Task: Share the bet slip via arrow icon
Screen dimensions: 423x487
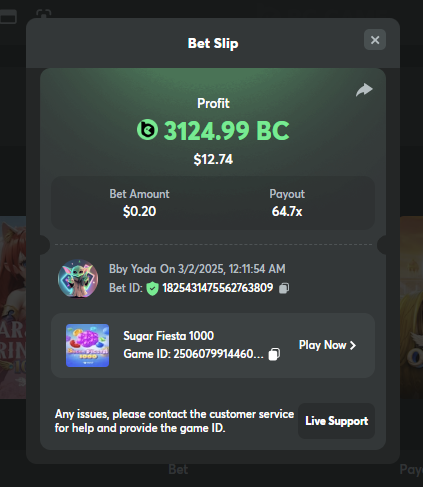Action: click(364, 90)
